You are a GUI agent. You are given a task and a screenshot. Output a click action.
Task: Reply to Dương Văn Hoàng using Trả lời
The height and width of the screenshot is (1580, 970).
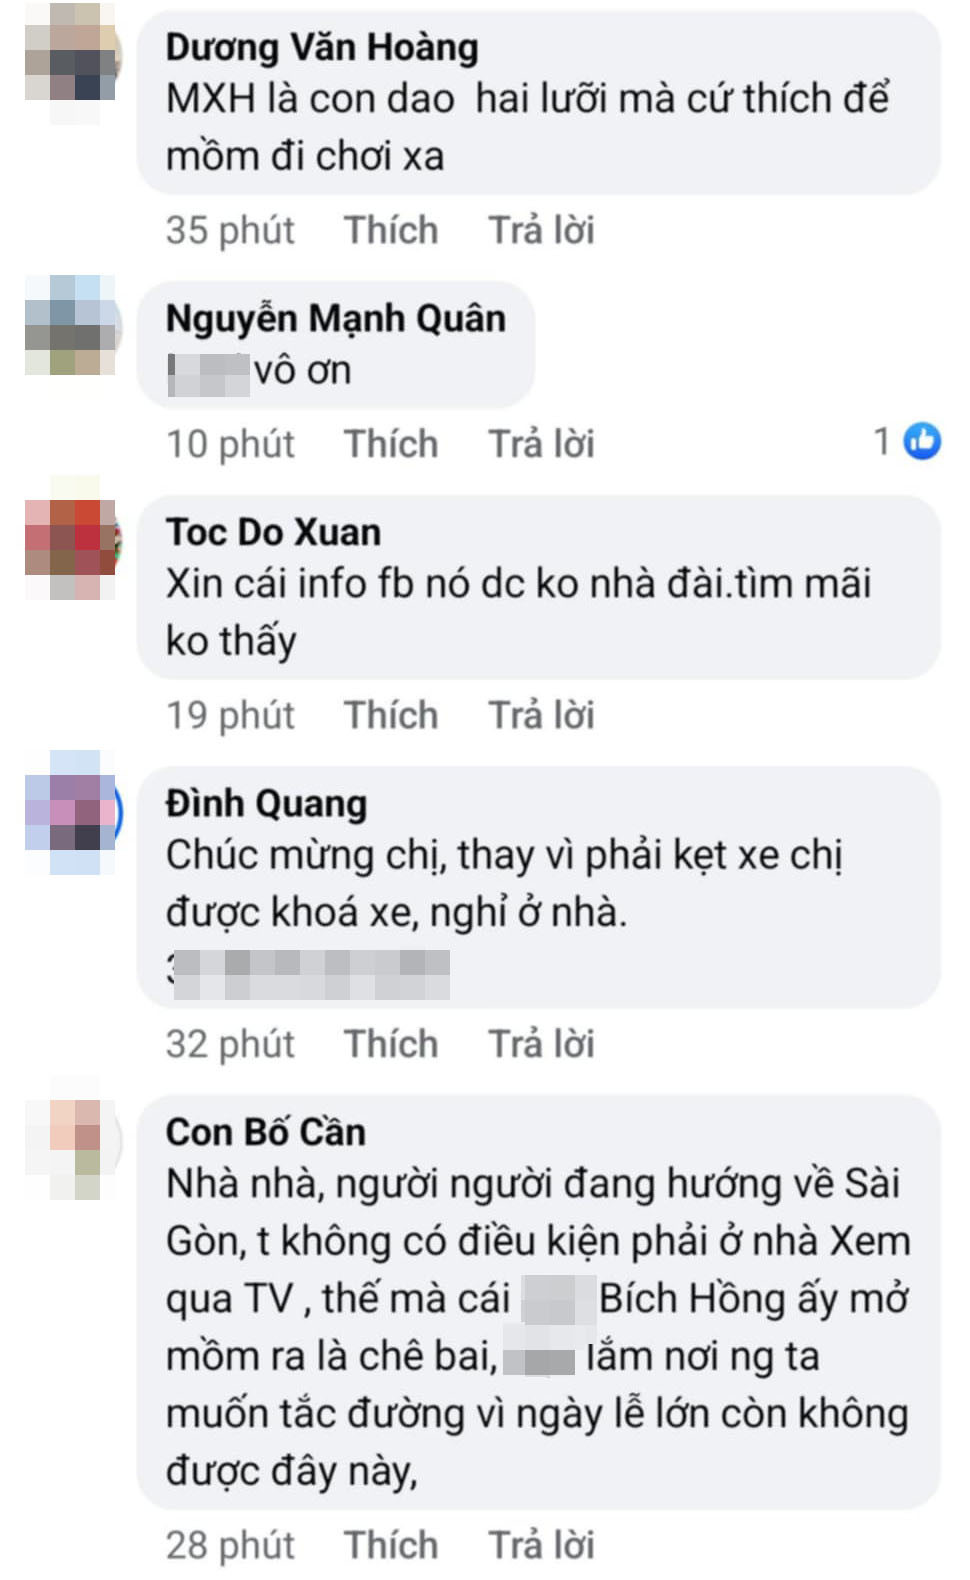coord(539,230)
